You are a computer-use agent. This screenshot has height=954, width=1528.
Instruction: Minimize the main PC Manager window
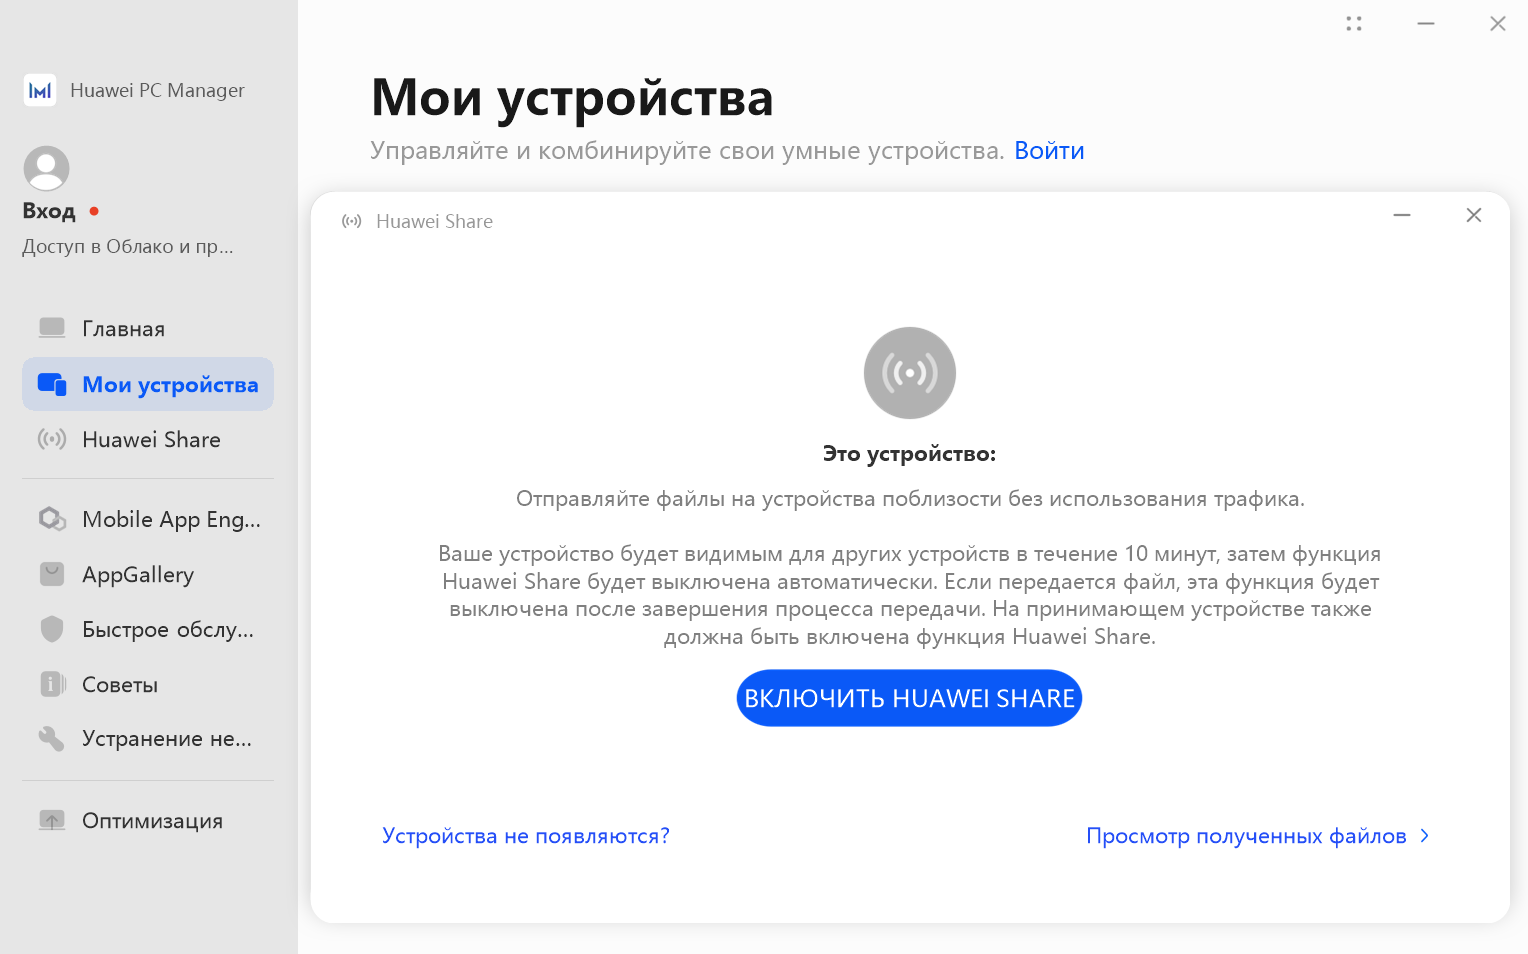(x=1426, y=23)
